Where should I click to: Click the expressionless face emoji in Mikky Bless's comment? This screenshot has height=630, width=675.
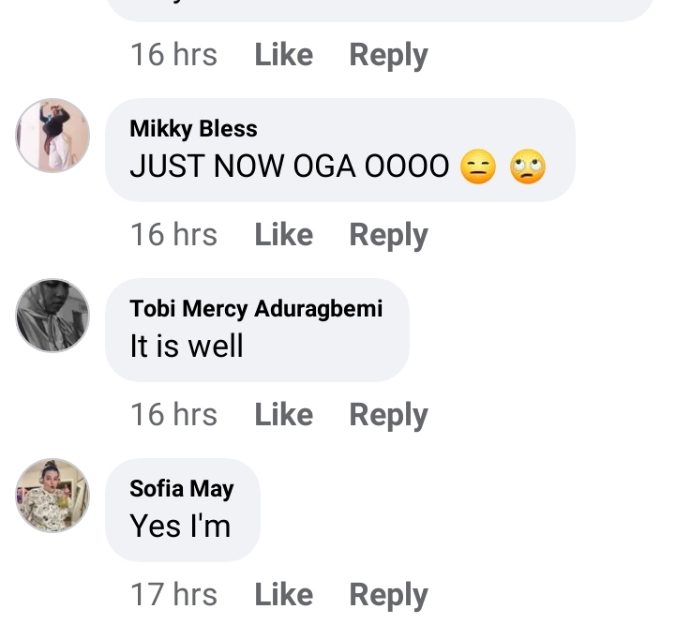[479, 168]
